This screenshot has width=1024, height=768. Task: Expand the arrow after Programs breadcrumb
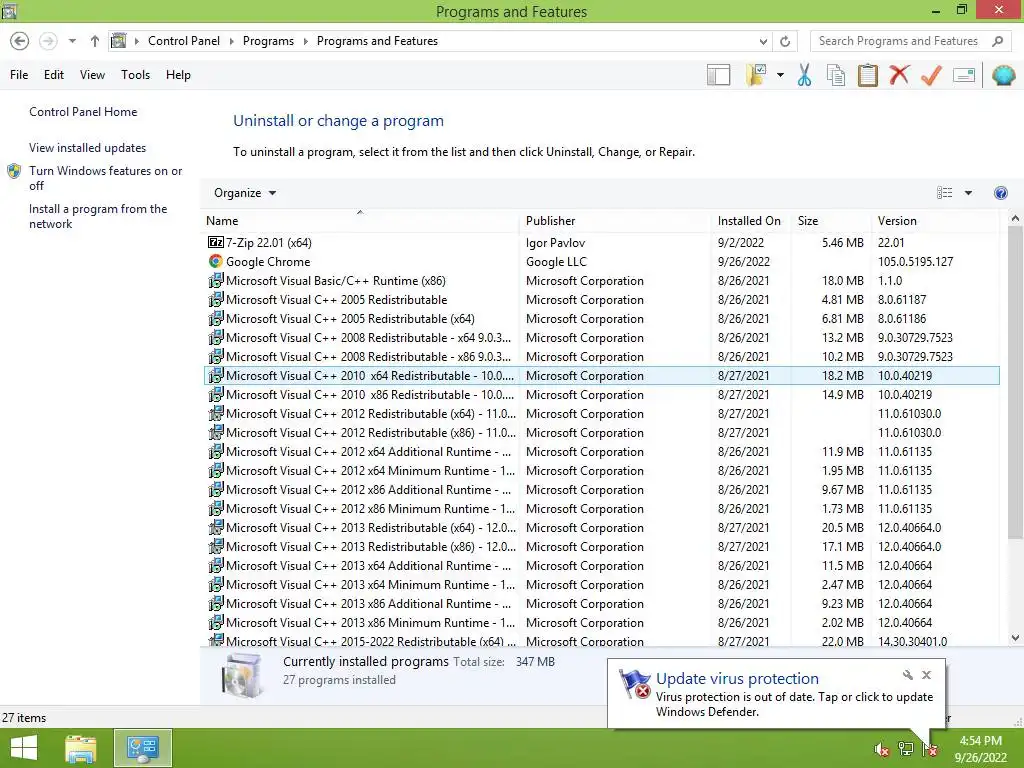coord(305,41)
